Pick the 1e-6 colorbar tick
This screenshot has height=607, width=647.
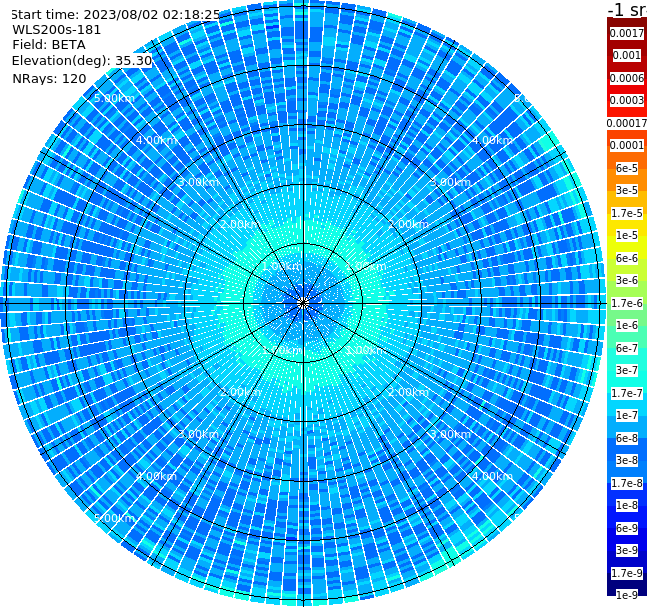pyautogui.click(x=627, y=325)
